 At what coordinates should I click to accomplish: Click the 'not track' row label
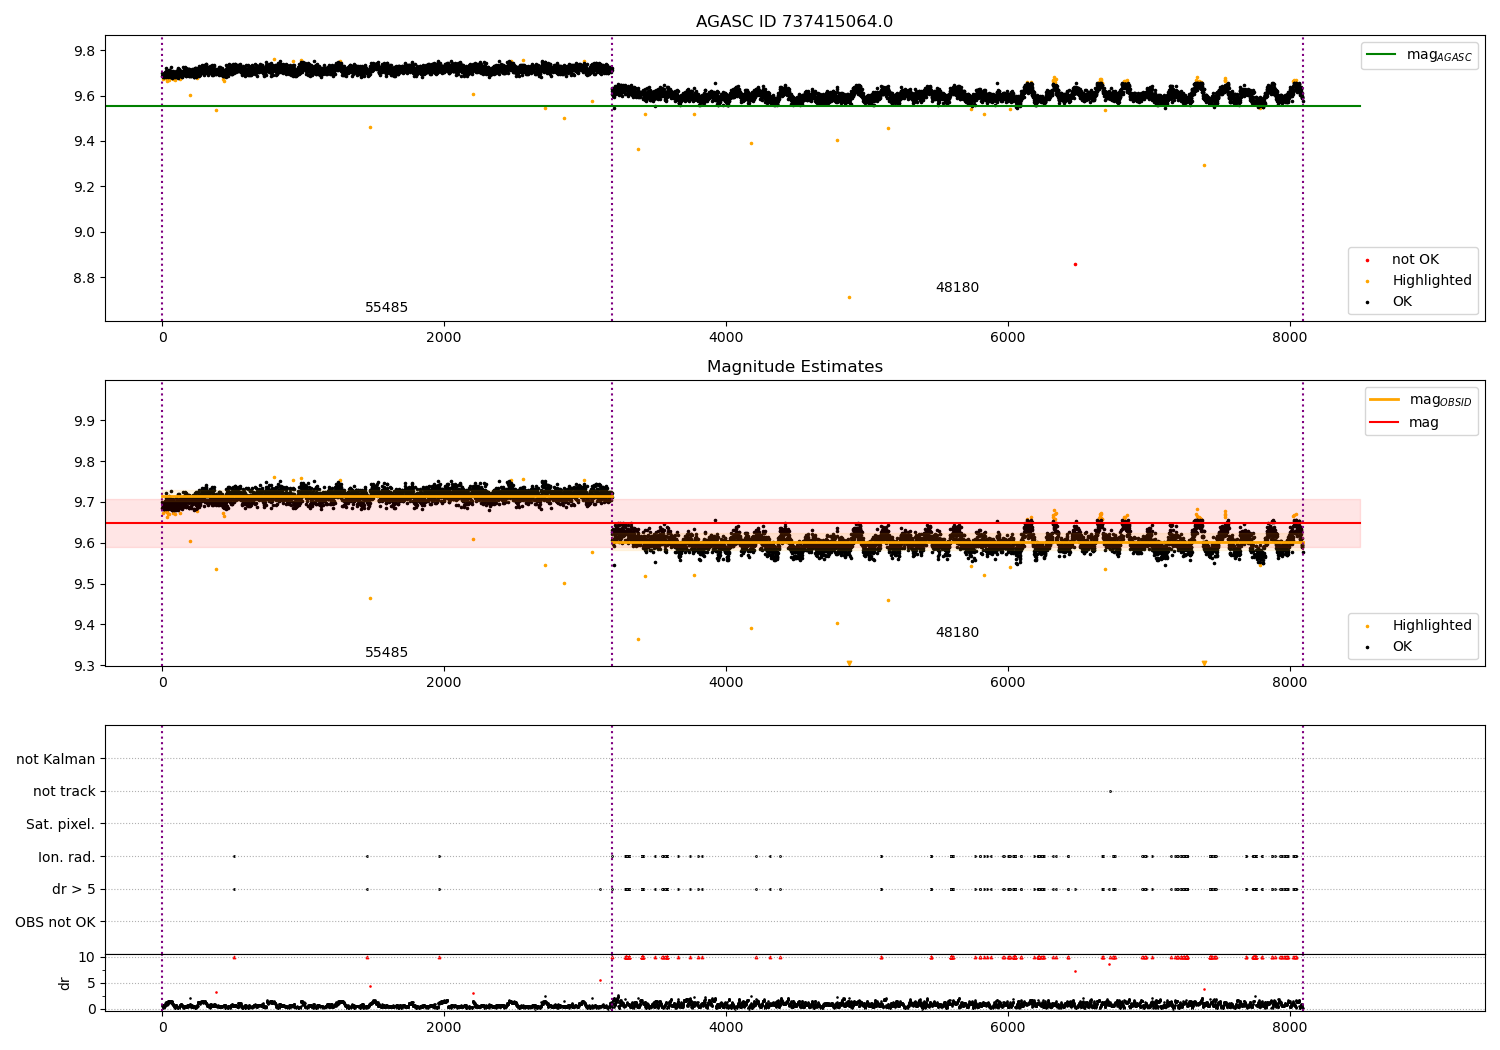[x=64, y=792]
